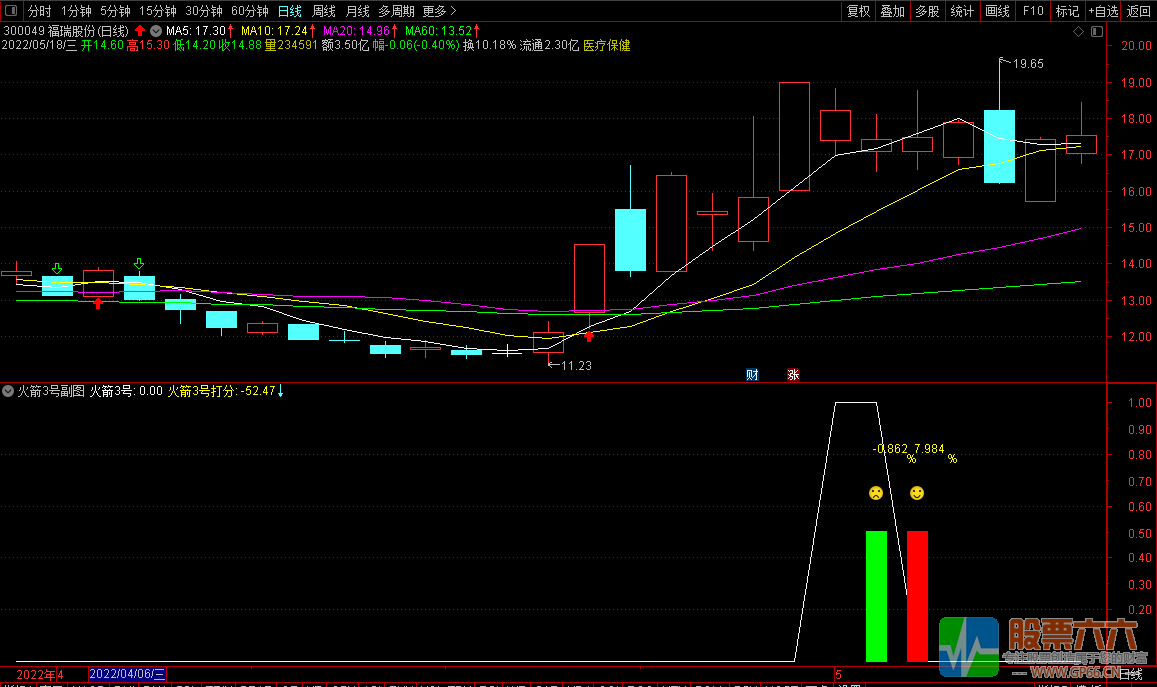Open the 更多 periods menu

tap(439, 11)
